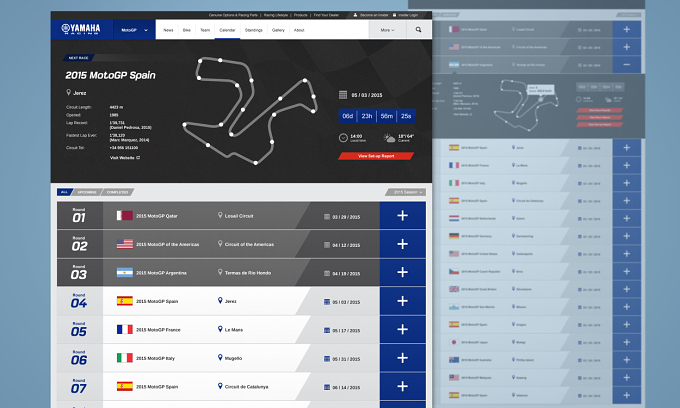
Task: Click the France flag in Round 05
Action: [124, 329]
